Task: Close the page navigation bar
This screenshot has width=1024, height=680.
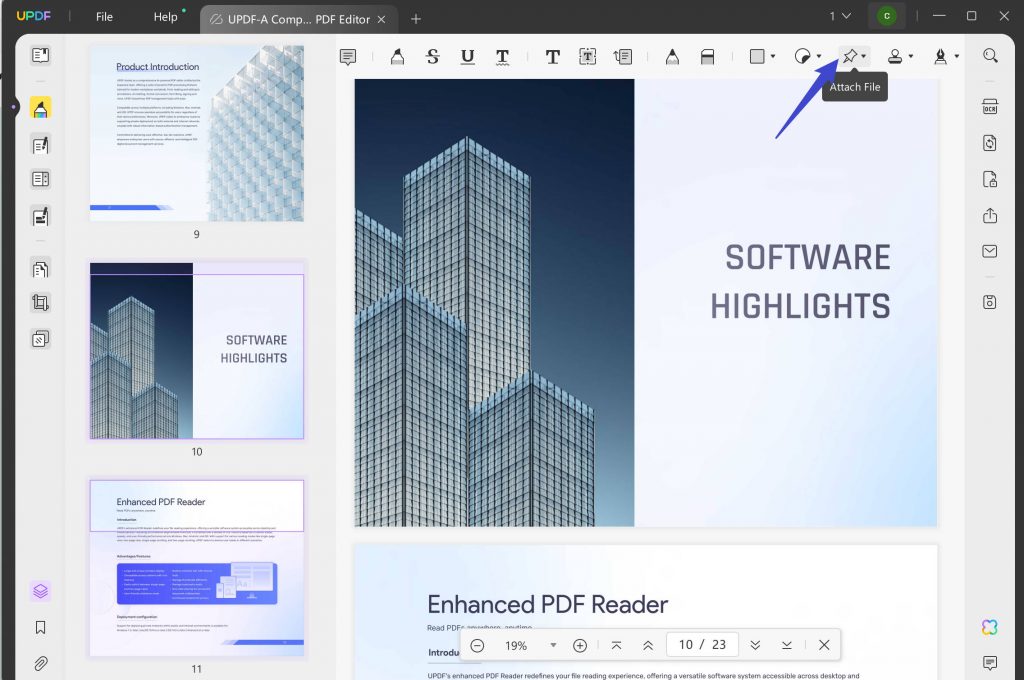Action: point(824,645)
